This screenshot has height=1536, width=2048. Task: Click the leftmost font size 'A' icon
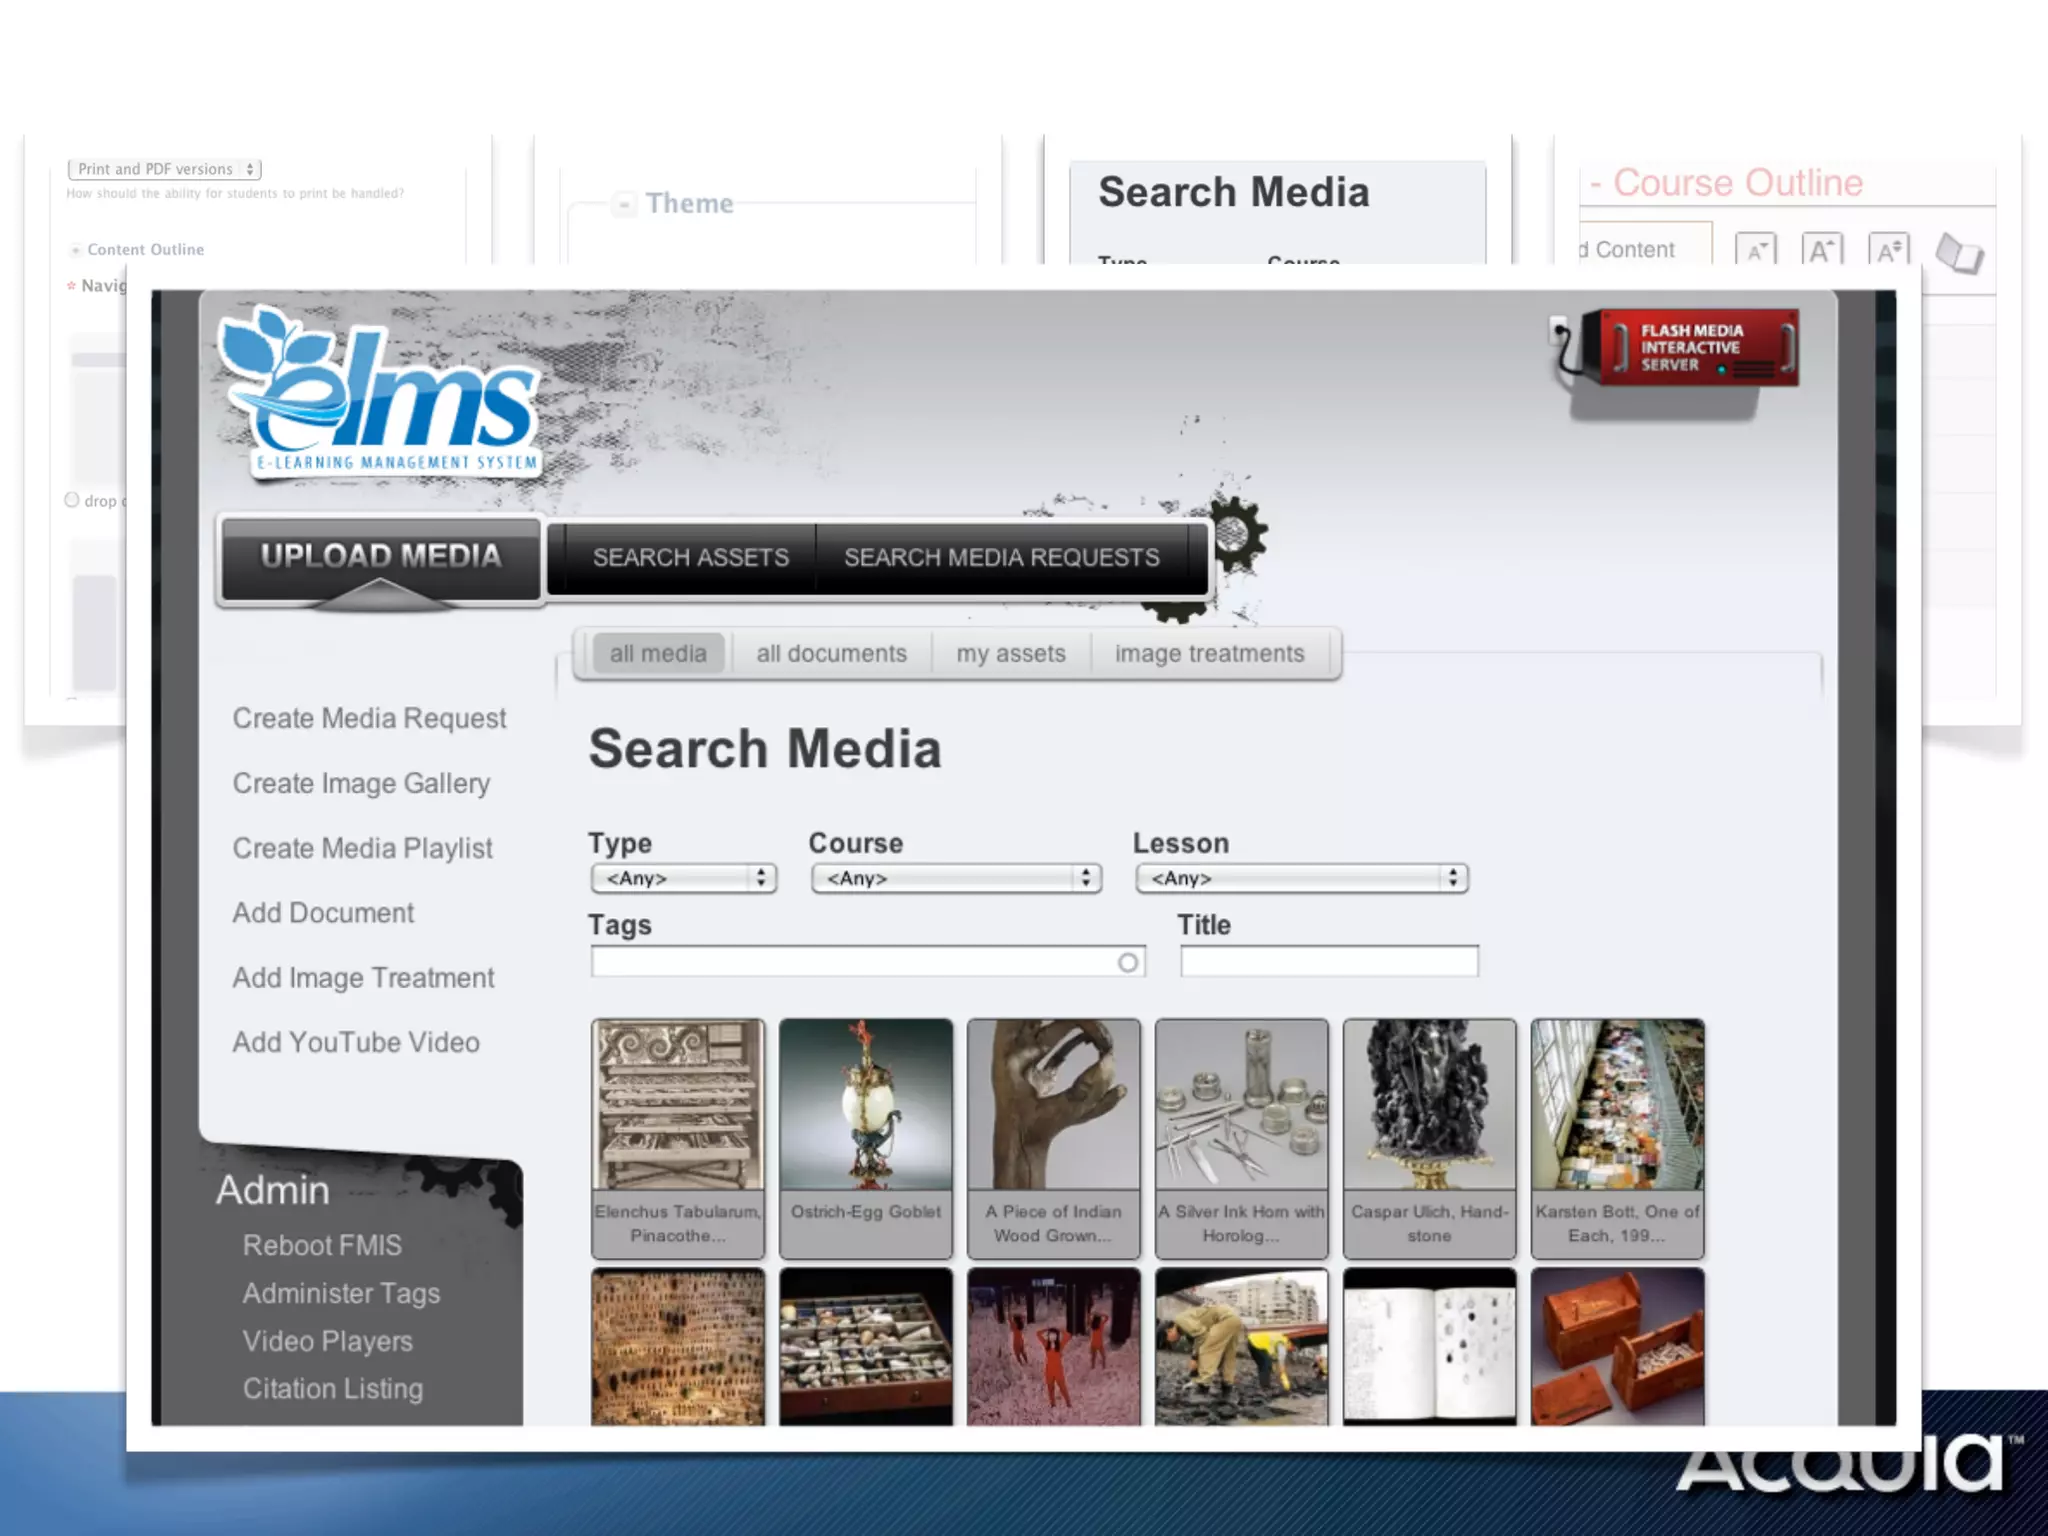click(x=1756, y=250)
